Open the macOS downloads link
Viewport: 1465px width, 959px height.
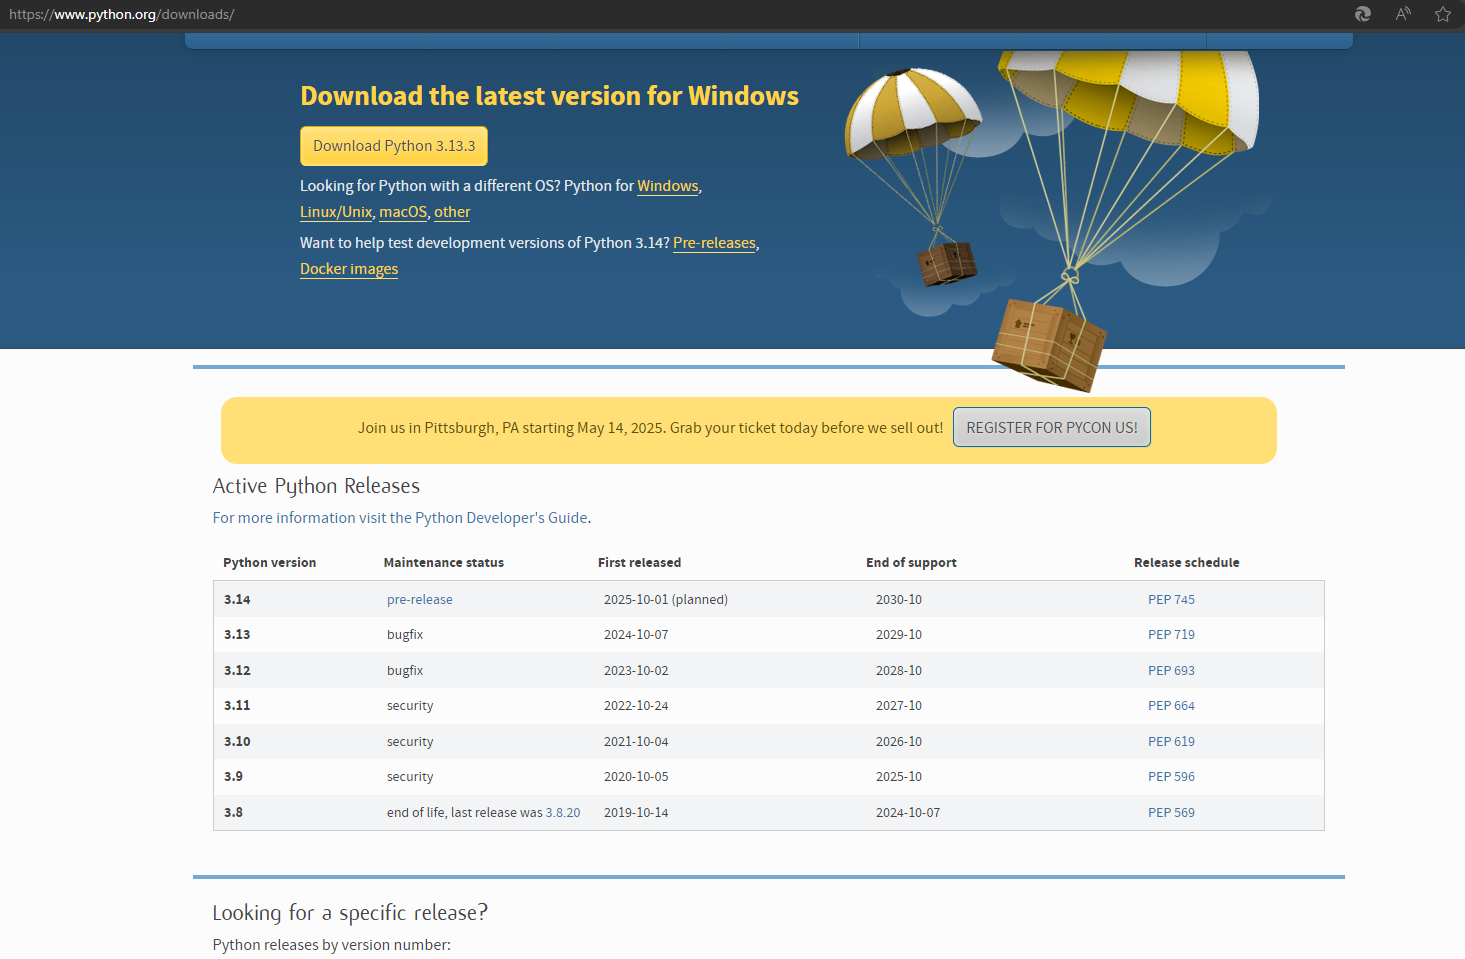coord(403,212)
